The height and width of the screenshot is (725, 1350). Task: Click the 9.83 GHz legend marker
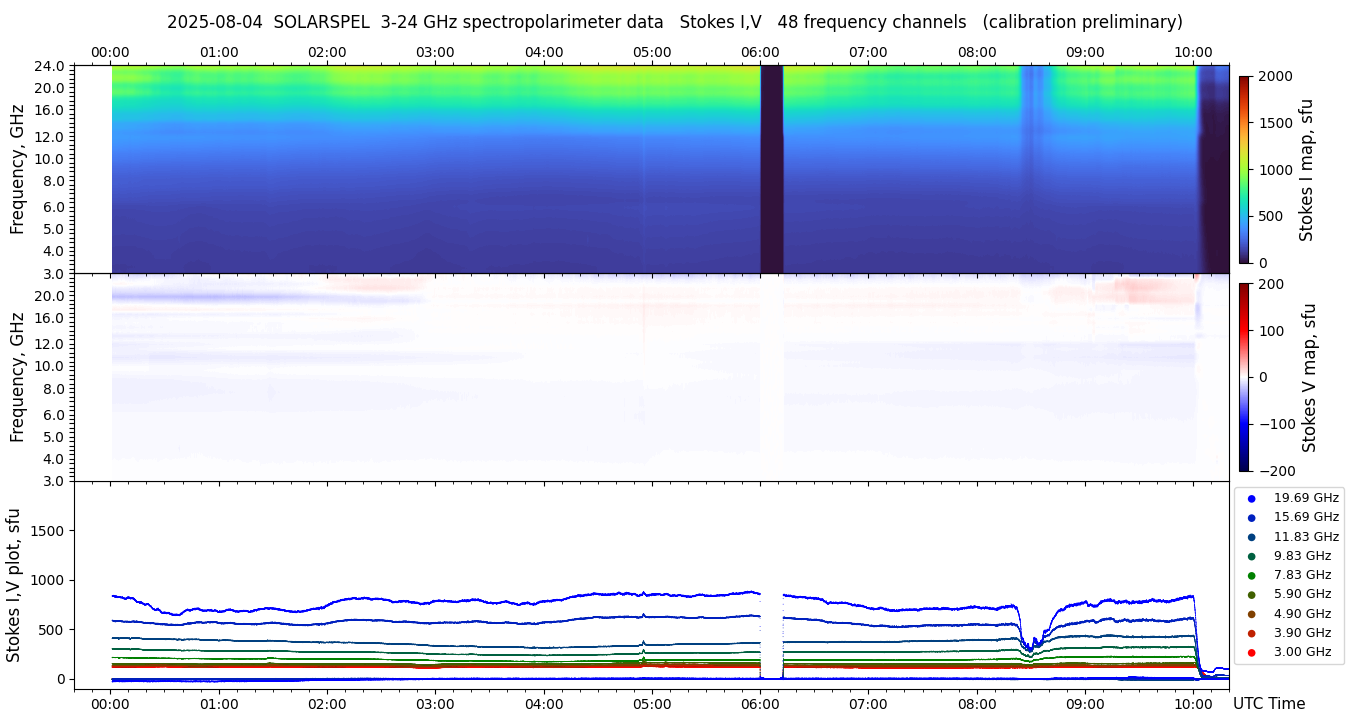tap(1251, 556)
